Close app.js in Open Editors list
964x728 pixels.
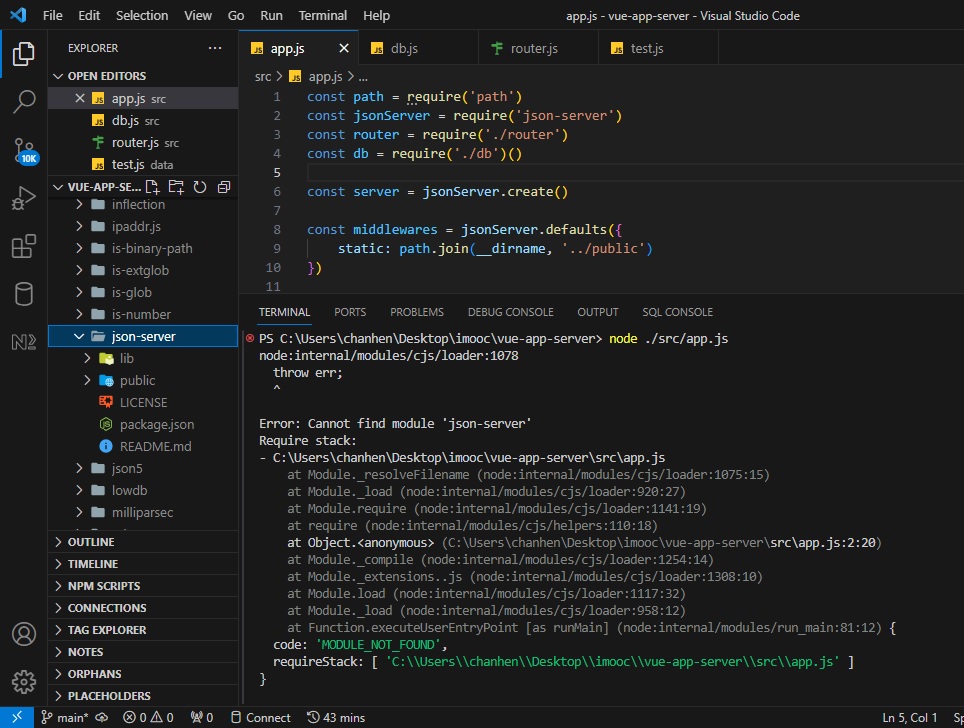tap(81, 98)
